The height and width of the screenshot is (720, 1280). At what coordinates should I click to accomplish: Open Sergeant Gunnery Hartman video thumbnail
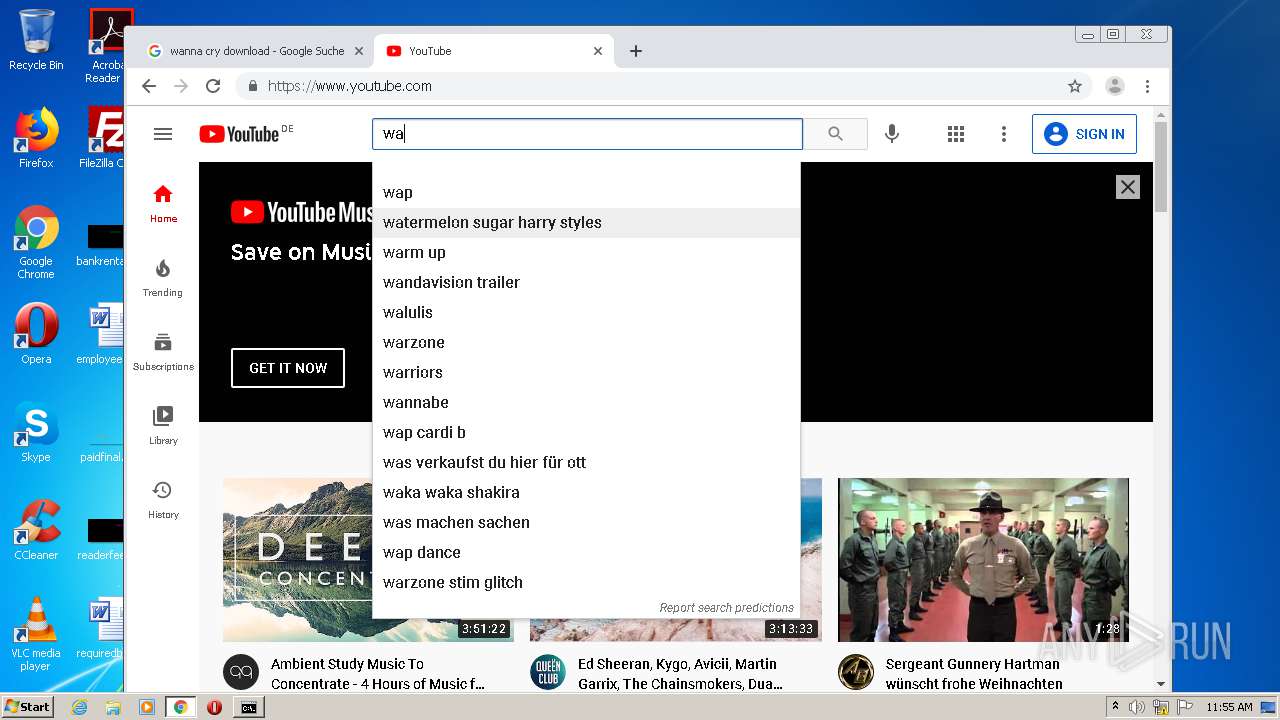[x=983, y=560]
